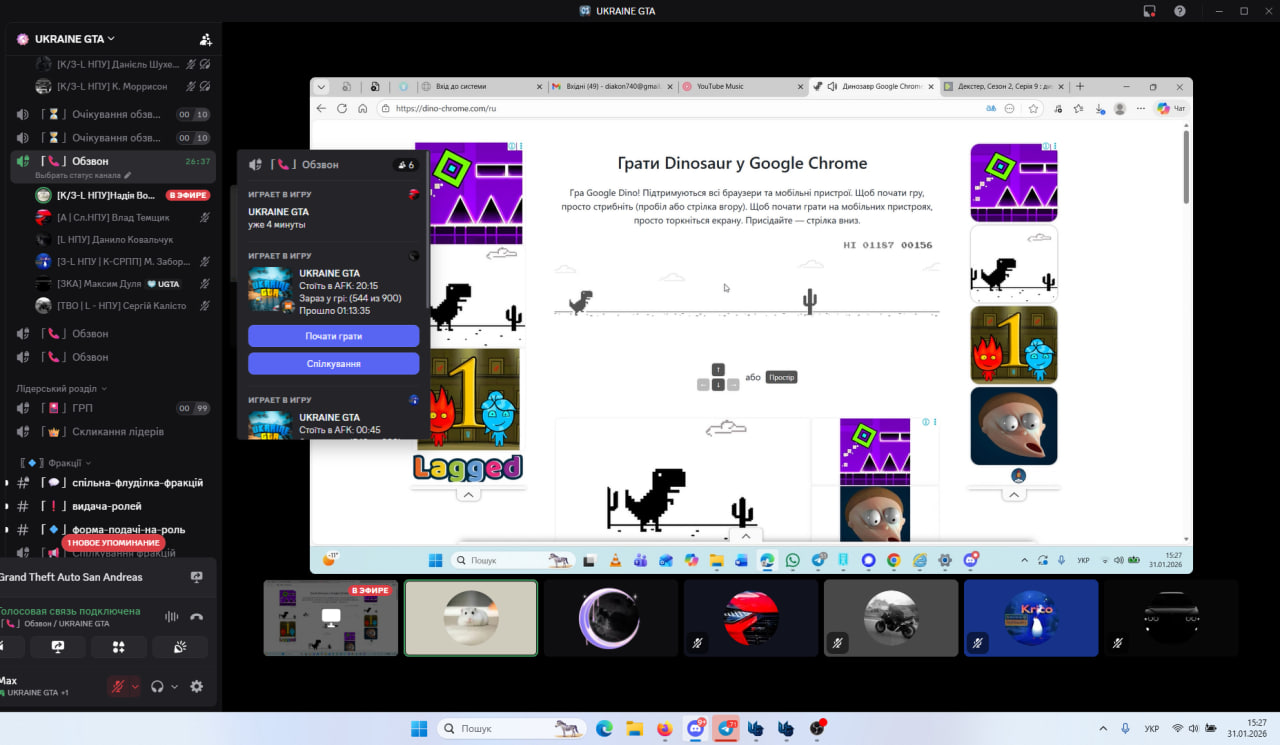This screenshot has width=1280, height=745.
Task: Open the ГРП voice channel
Action: pos(112,408)
